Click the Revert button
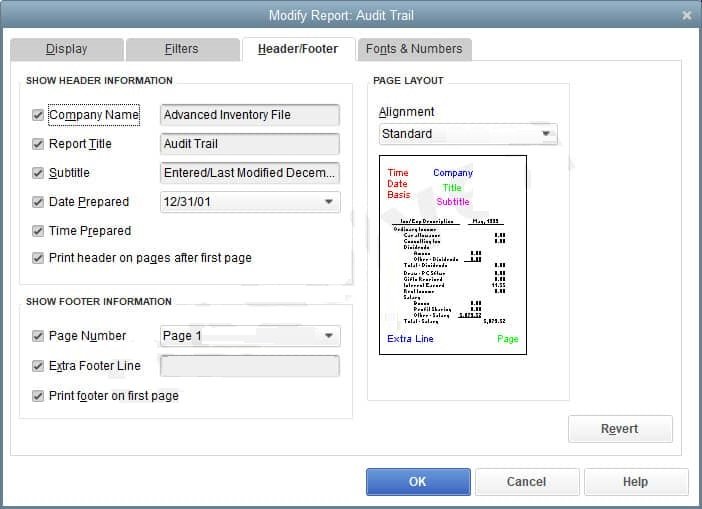Screen dimensions: 702x509 (x=620, y=429)
